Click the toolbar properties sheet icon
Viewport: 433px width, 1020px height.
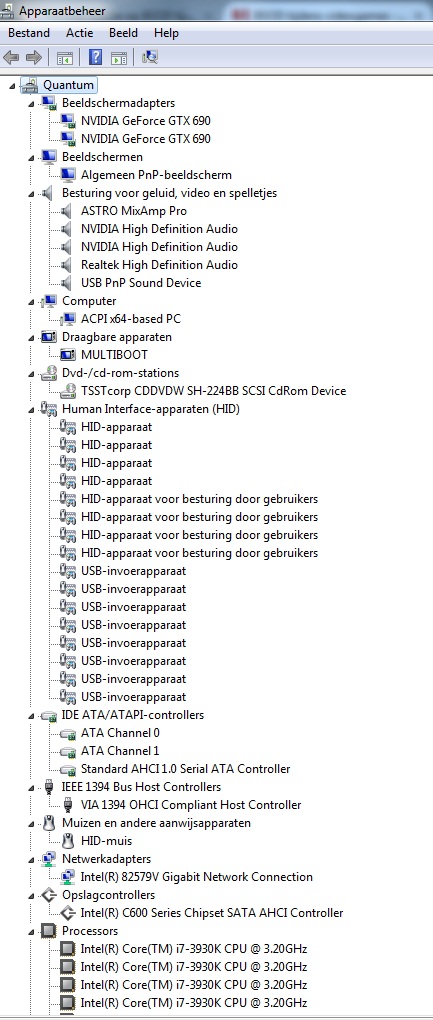[x=118, y=57]
